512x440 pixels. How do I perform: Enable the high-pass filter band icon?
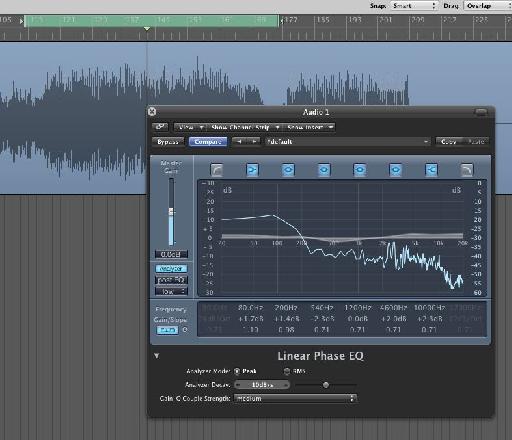coord(217,170)
